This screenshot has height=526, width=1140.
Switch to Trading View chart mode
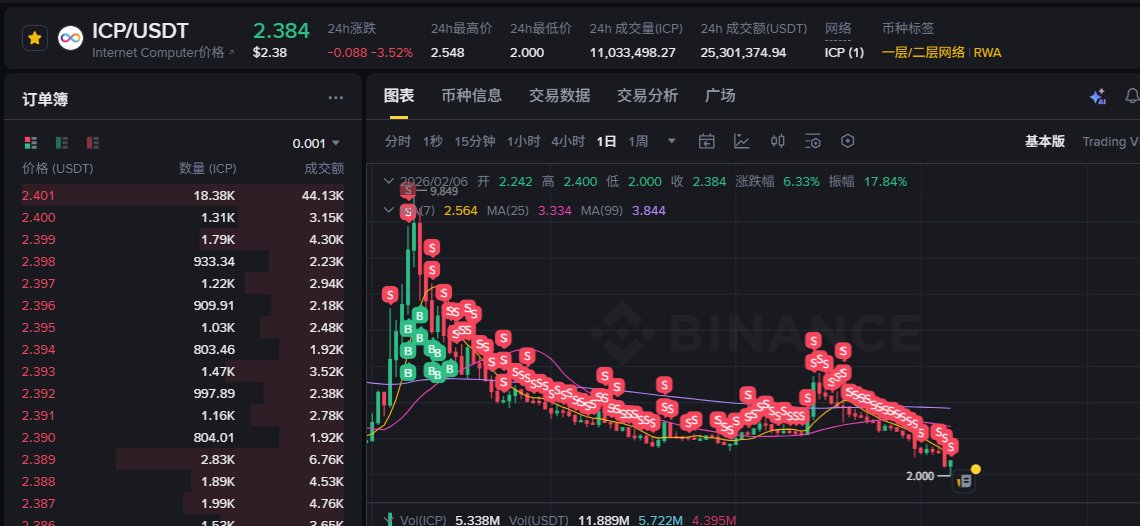[x=1111, y=142]
